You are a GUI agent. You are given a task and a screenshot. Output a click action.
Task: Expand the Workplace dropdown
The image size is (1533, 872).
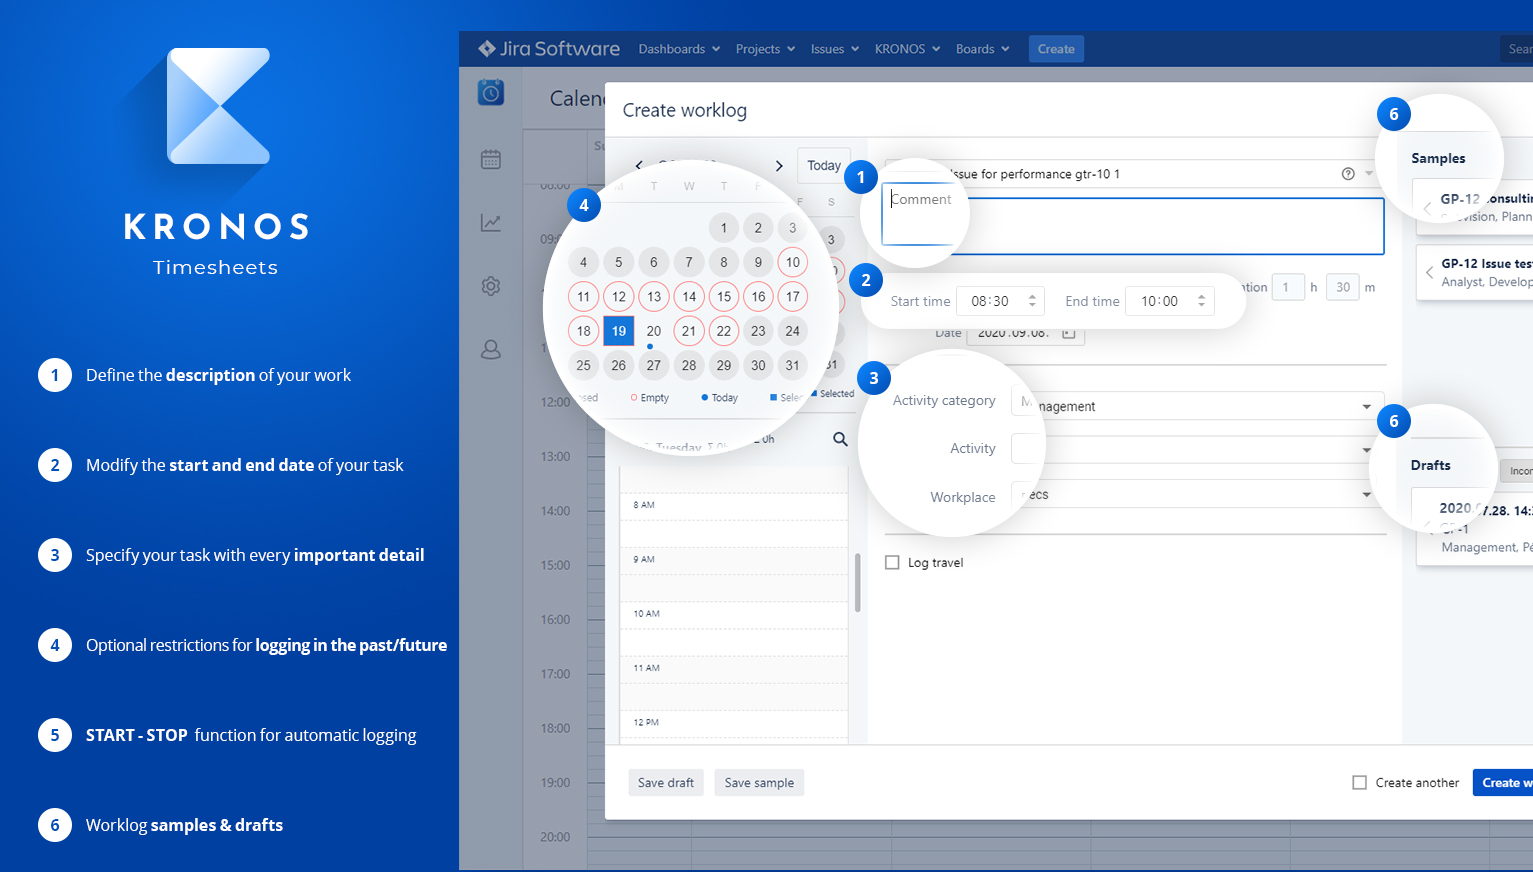pyautogui.click(x=1368, y=492)
